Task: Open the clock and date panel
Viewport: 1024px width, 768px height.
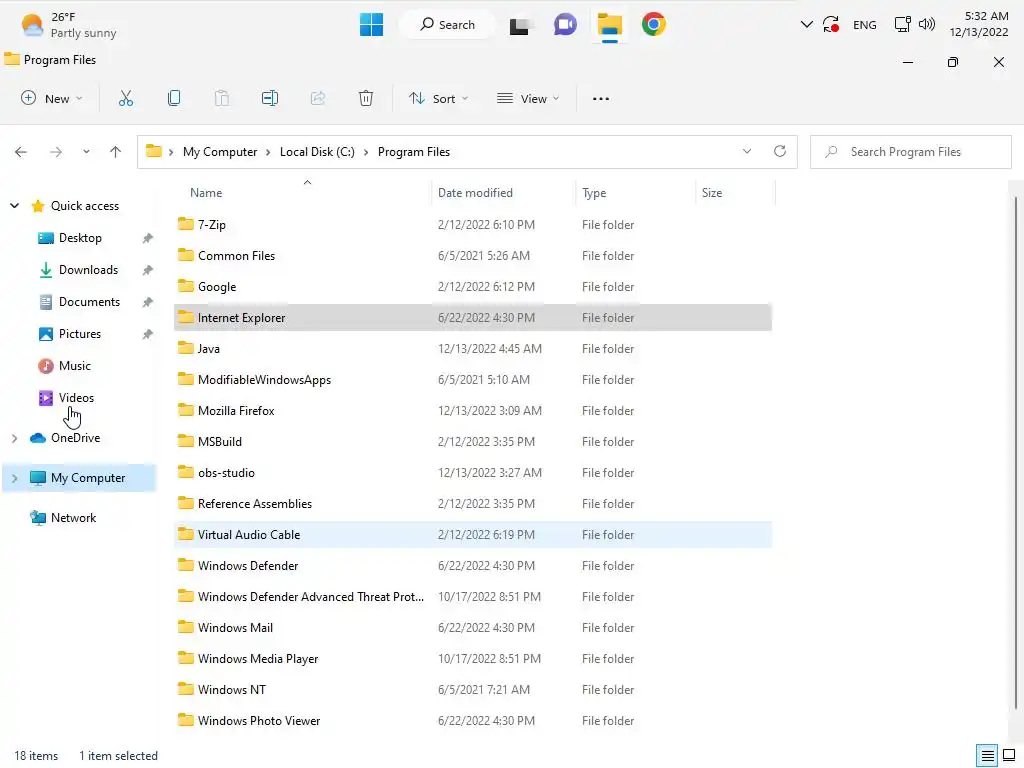Action: coord(979,24)
